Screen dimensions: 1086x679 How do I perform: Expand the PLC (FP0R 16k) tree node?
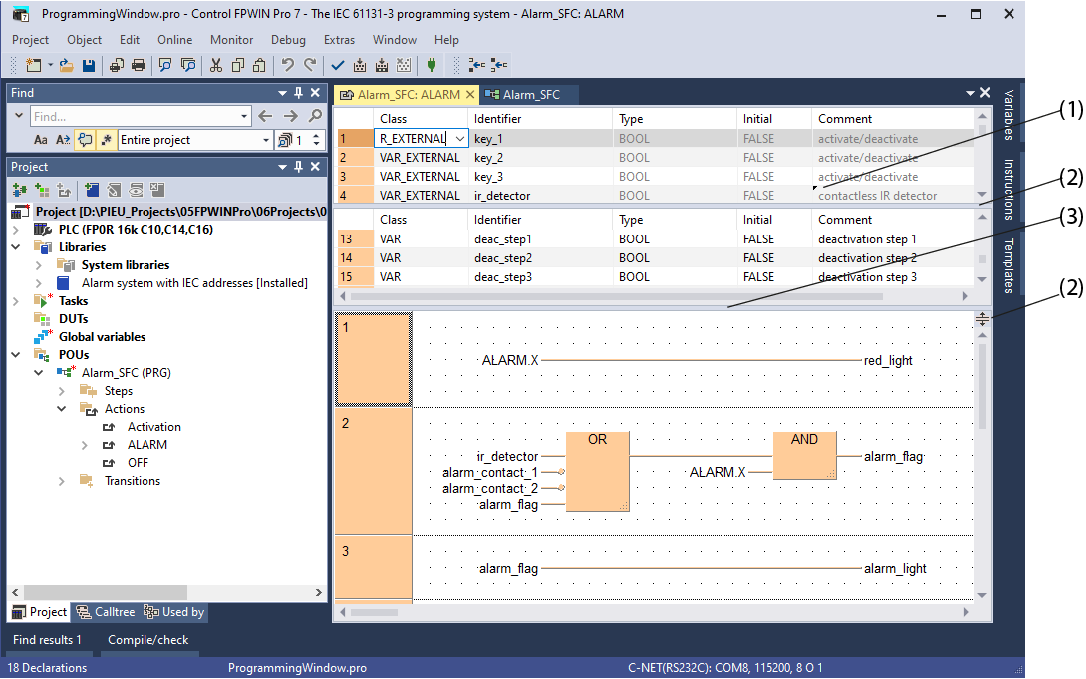coord(17,230)
